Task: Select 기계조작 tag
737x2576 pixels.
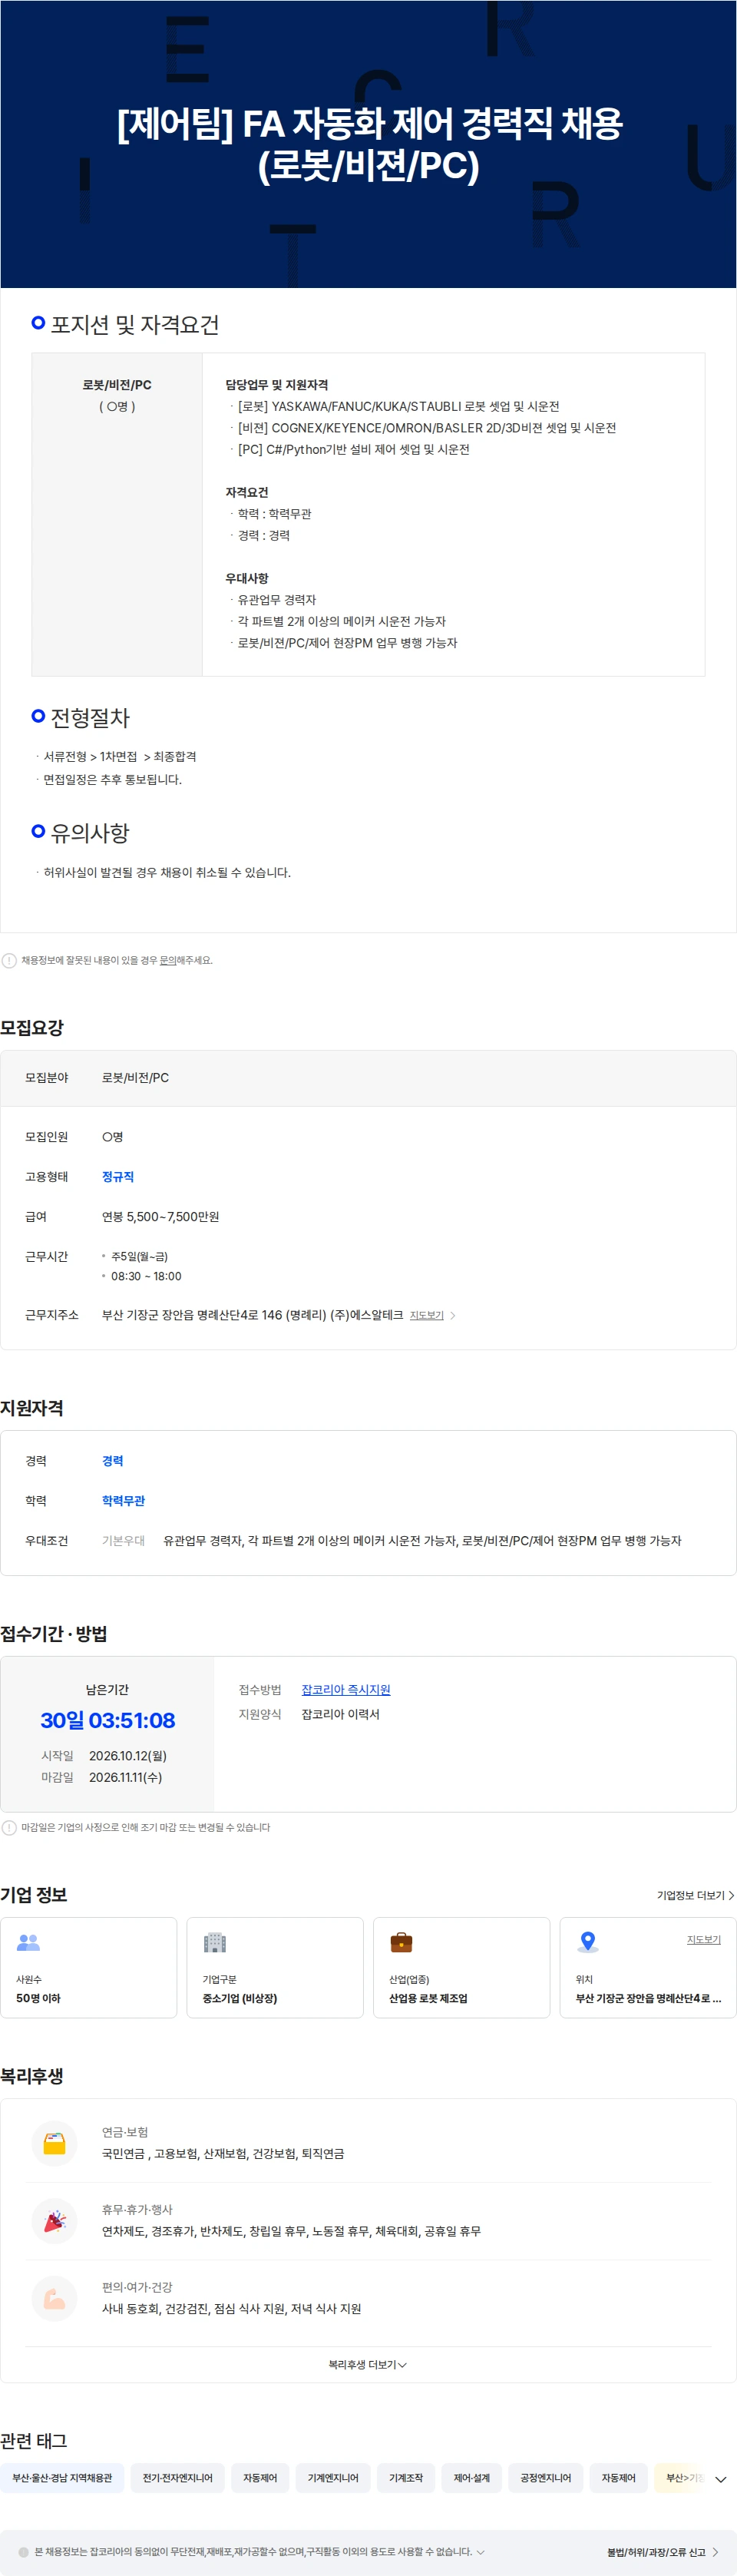Action: 406,2477
